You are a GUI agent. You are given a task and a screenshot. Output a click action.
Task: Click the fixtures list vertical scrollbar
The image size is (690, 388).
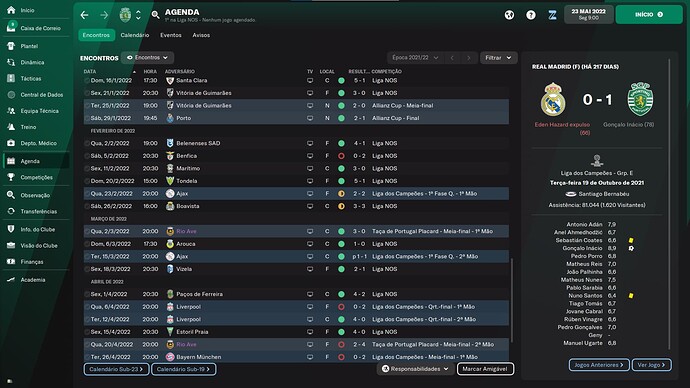pos(511,301)
